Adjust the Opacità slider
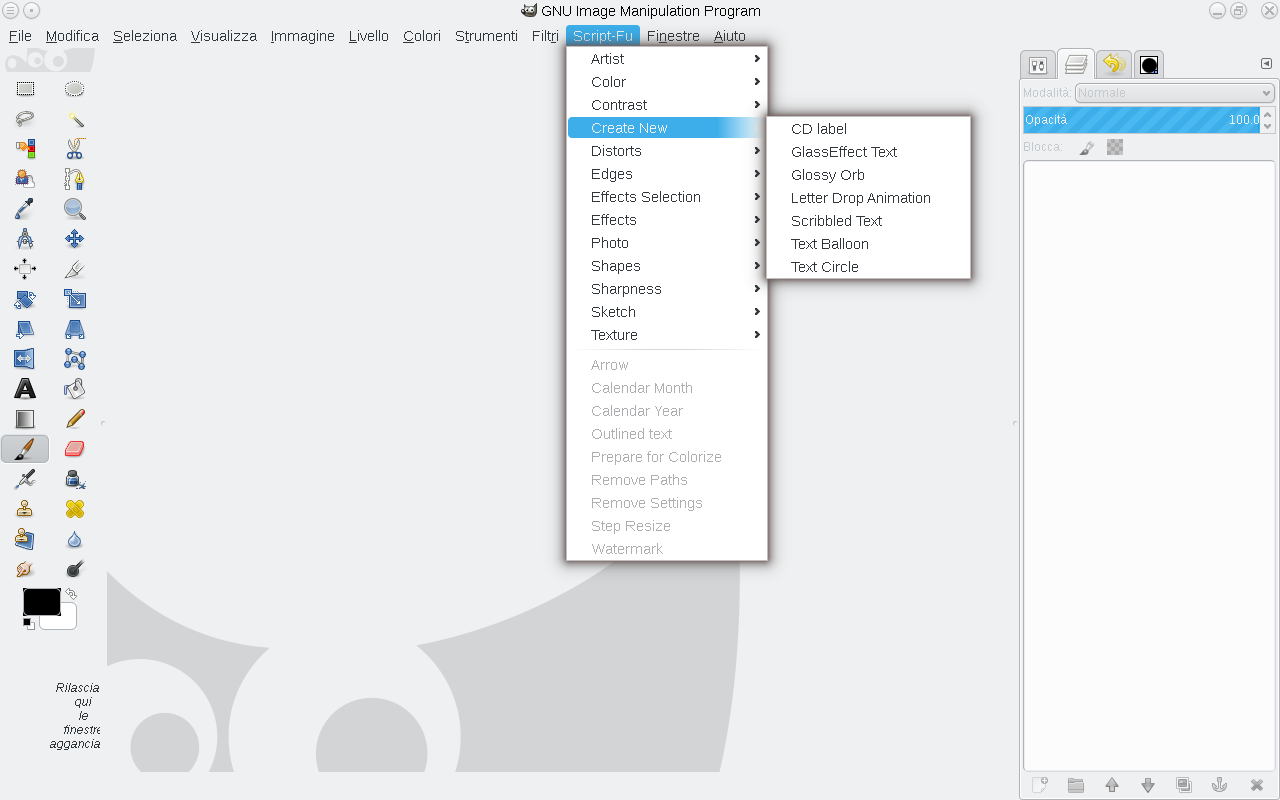Viewport: 1280px width, 800px height. point(1141,120)
